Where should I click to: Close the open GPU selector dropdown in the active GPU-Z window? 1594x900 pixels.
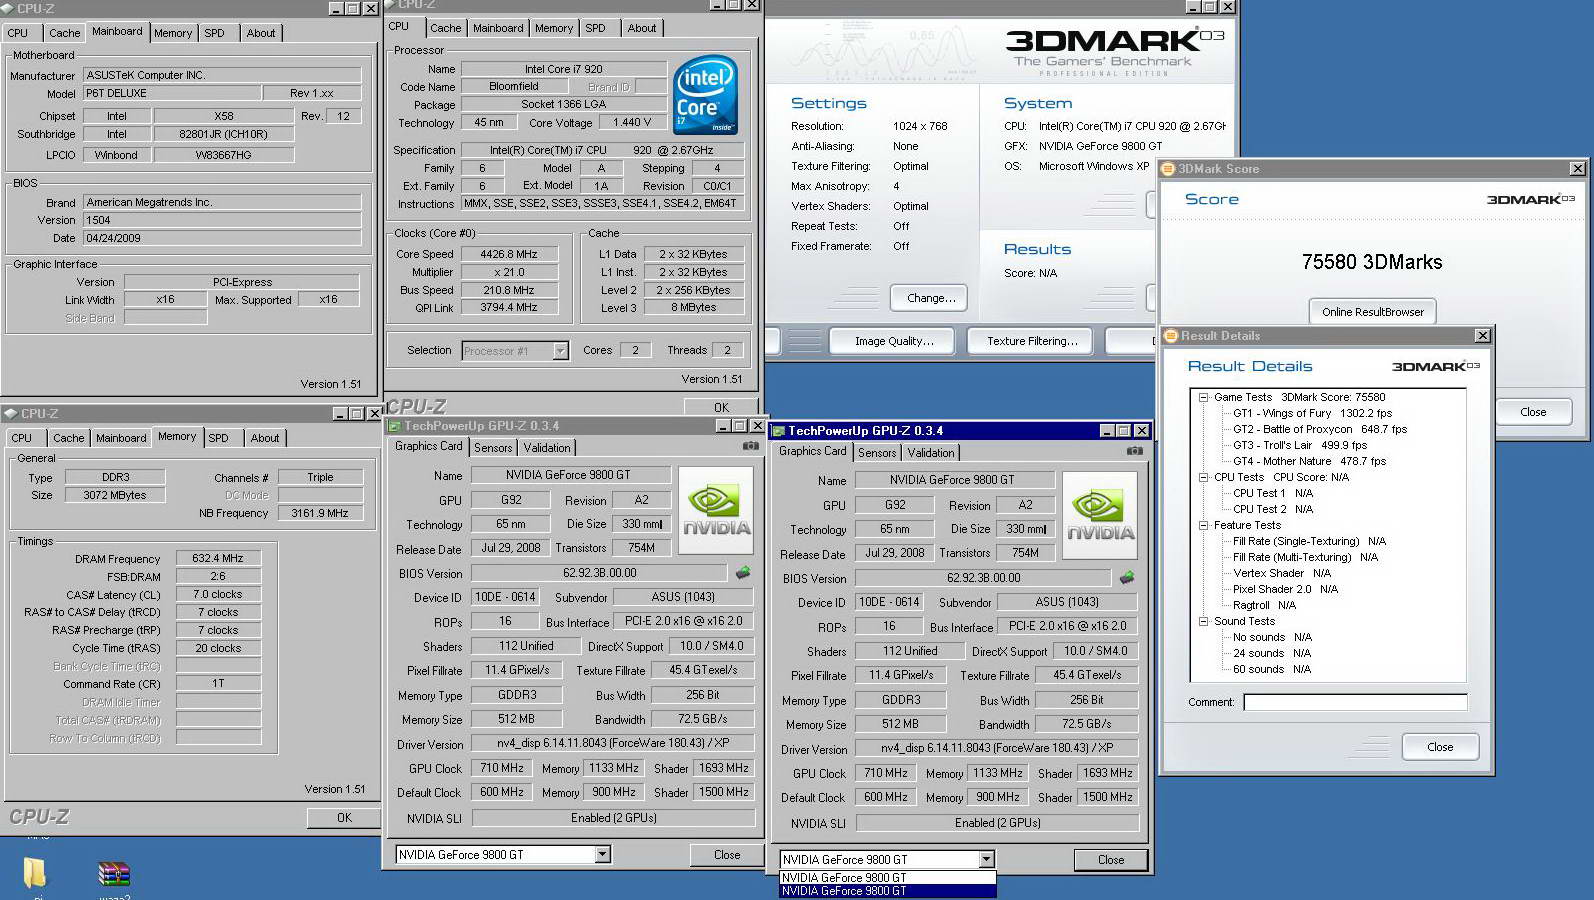[986, 859]
